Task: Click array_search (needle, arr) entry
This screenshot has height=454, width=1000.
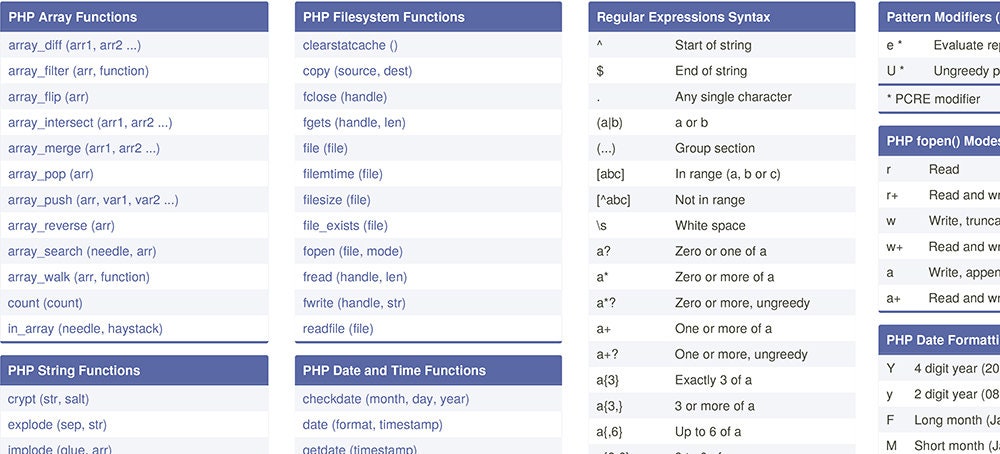Action: click(x=134, y=251)
